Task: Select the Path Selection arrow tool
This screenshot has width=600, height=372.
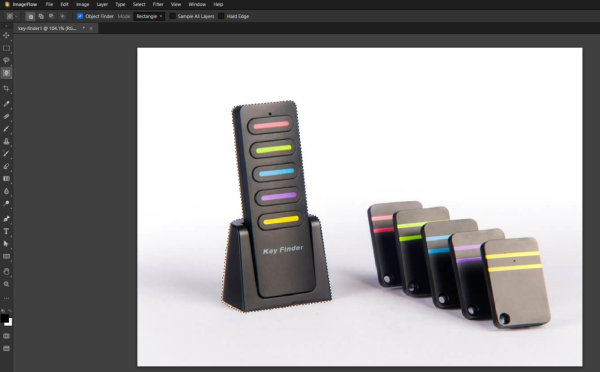Action: pos(6,244)
